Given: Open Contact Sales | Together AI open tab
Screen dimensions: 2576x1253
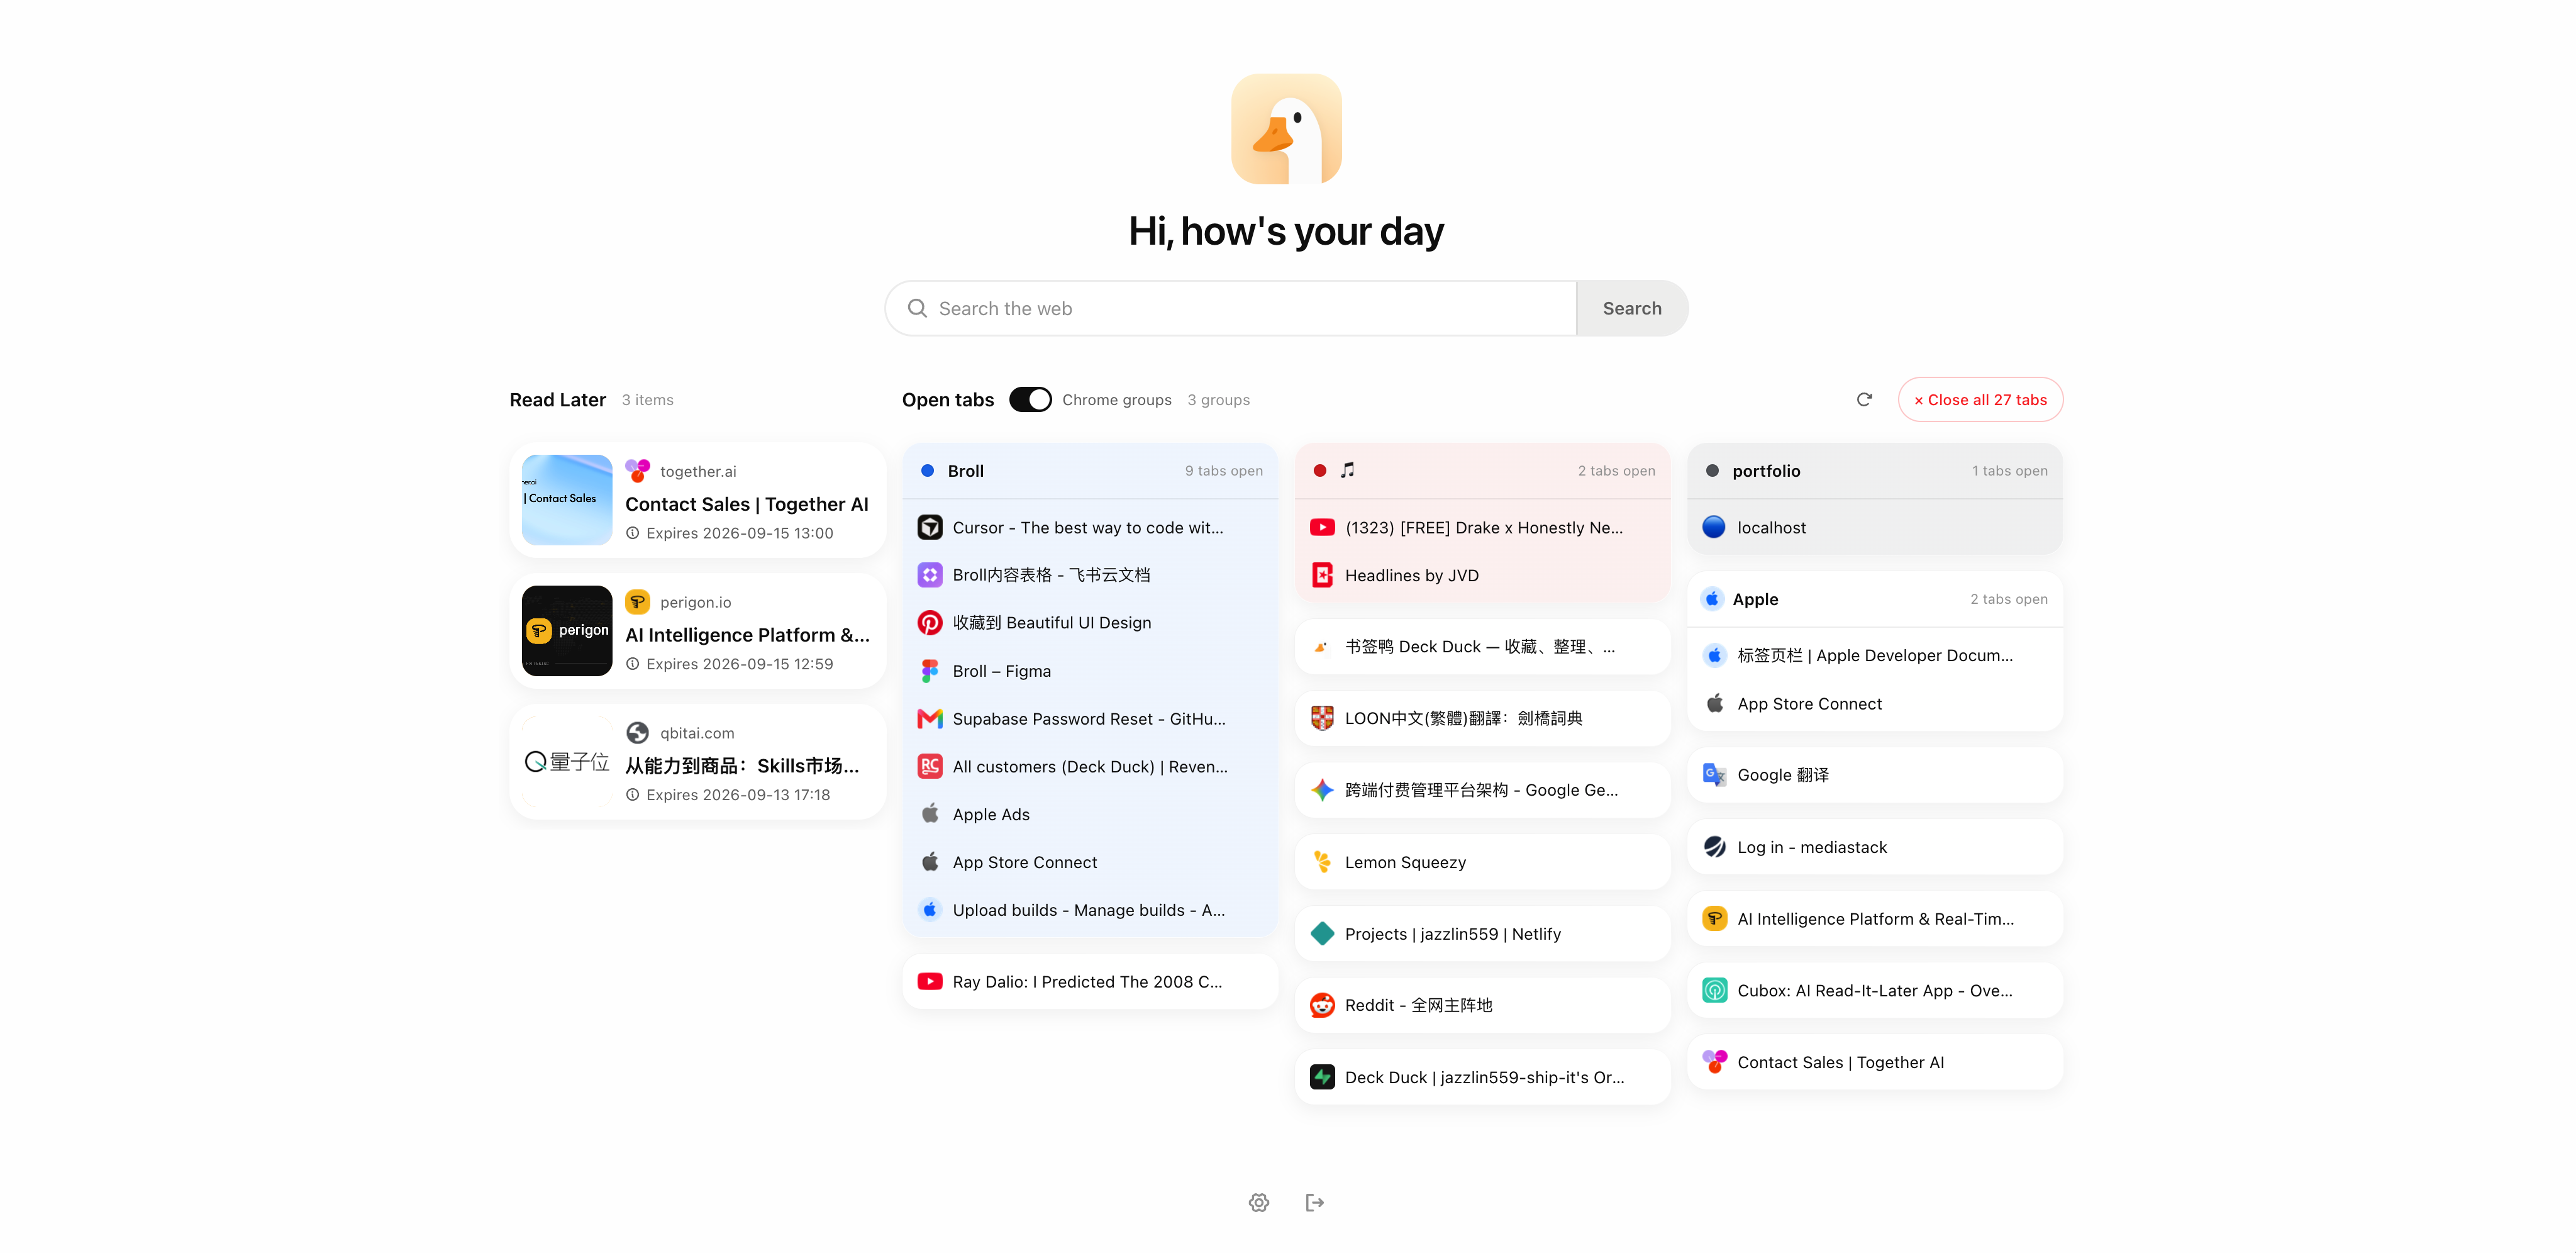Looking at the screenshot, I should (x=1875, y=1062).
